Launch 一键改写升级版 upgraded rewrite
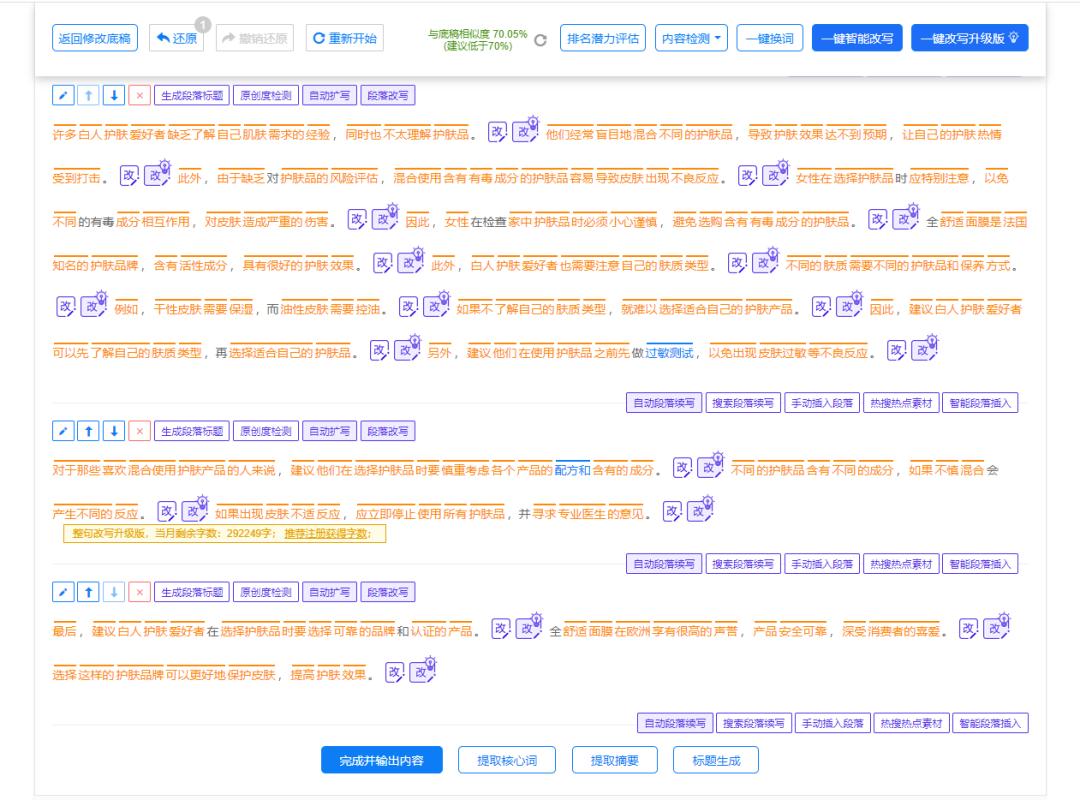Image resolution: width=1080 pixels, height=800 pixels. click(969, 38)
